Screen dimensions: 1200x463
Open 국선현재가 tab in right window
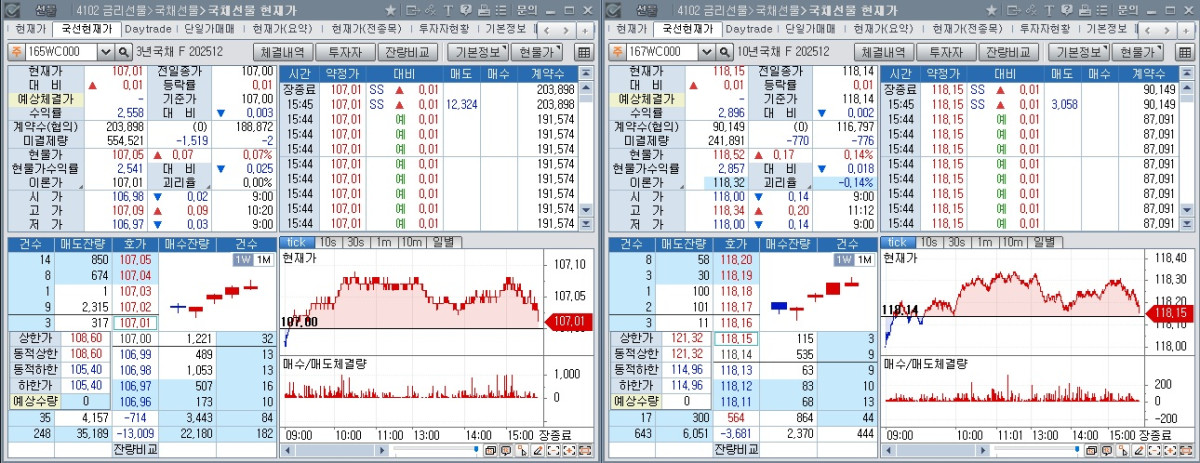pyautogui.click(x=687, y=29)
